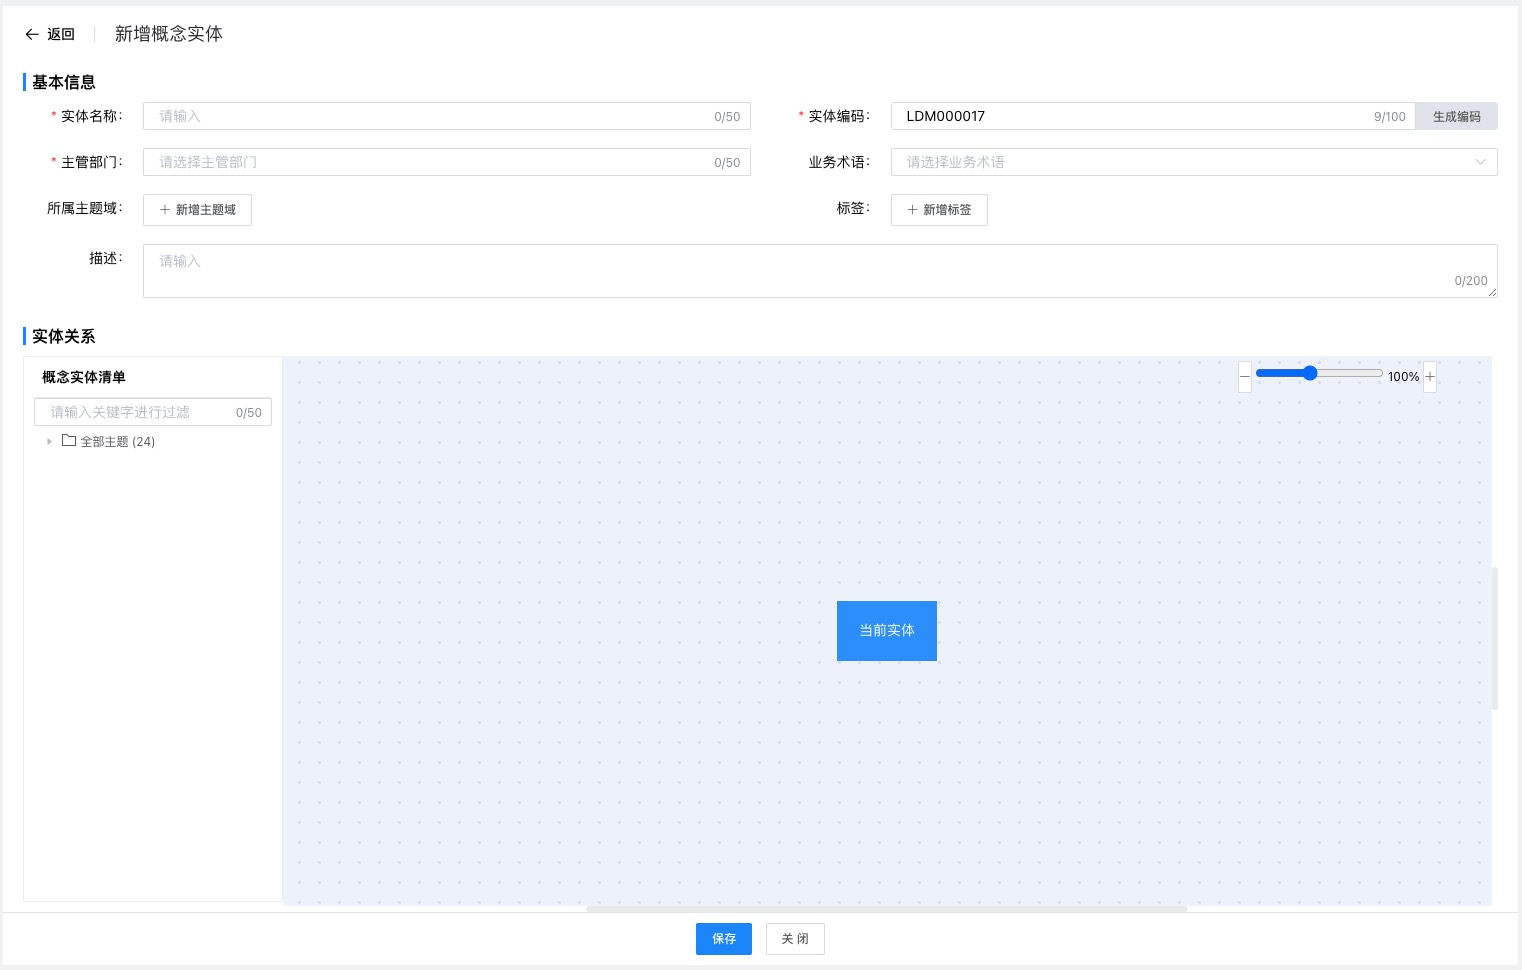The image size is (1522, 970).
Task: Expand the 全部主题 tree node
Action: pyautogui.click(x=49, y=441)
